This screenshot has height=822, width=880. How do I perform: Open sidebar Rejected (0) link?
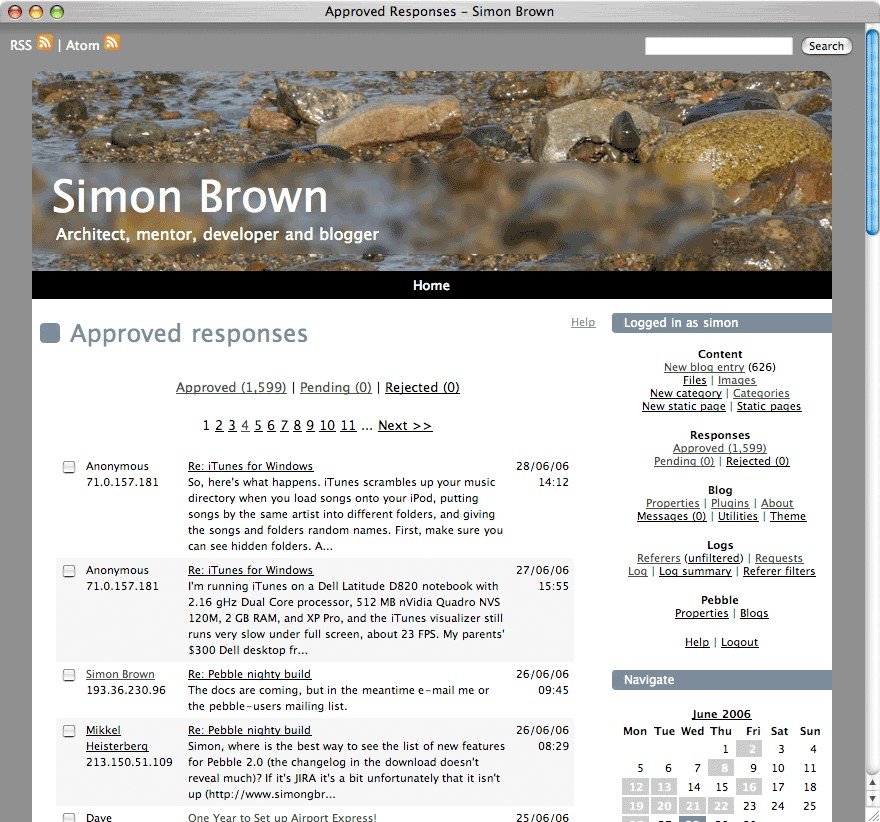757,461
